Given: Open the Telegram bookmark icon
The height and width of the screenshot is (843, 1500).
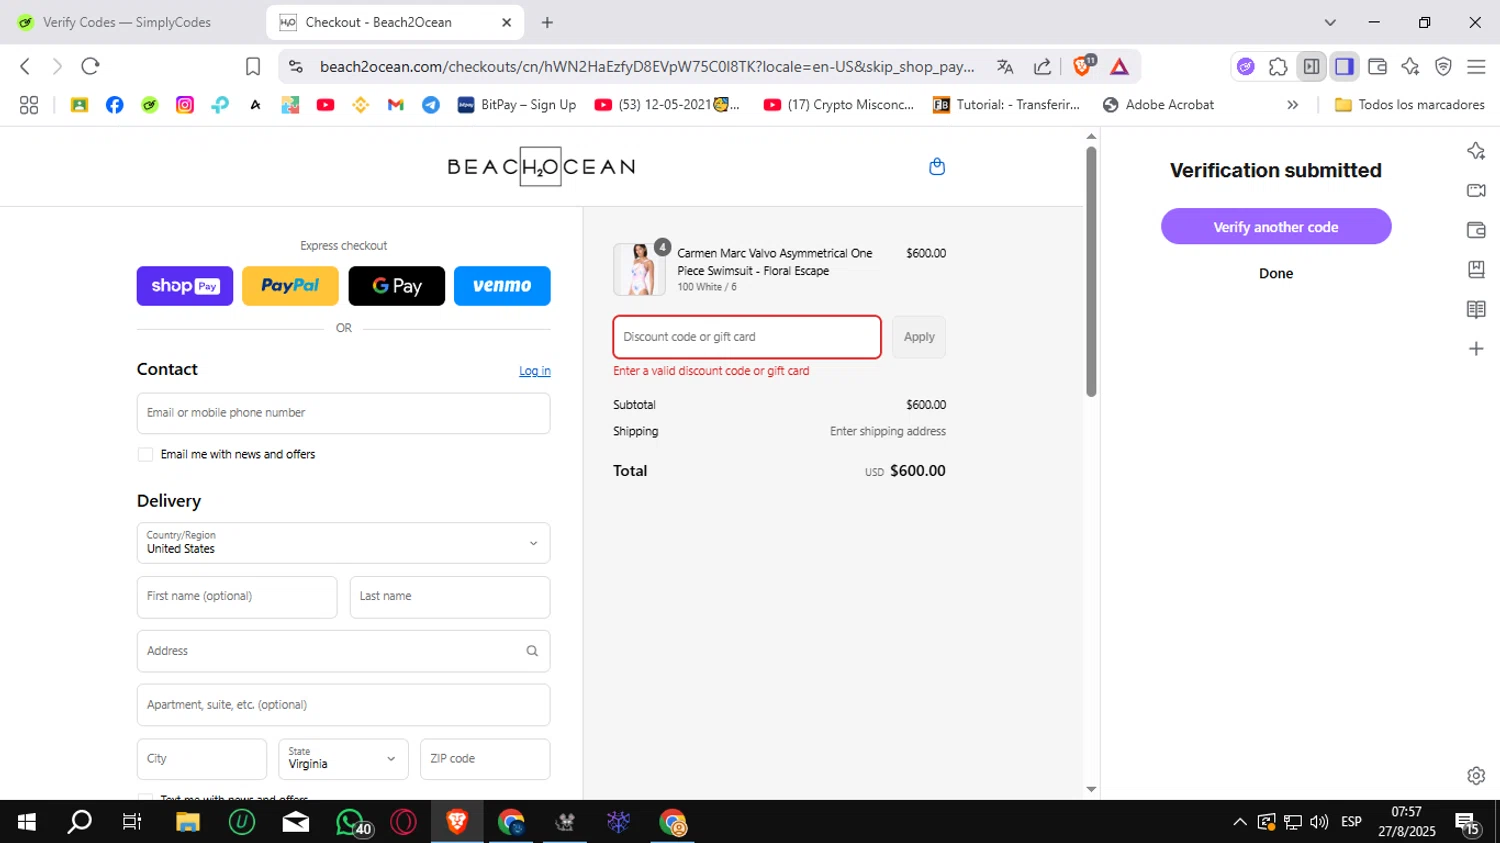Looking at the screenshot, I should [x=431, y=104].
